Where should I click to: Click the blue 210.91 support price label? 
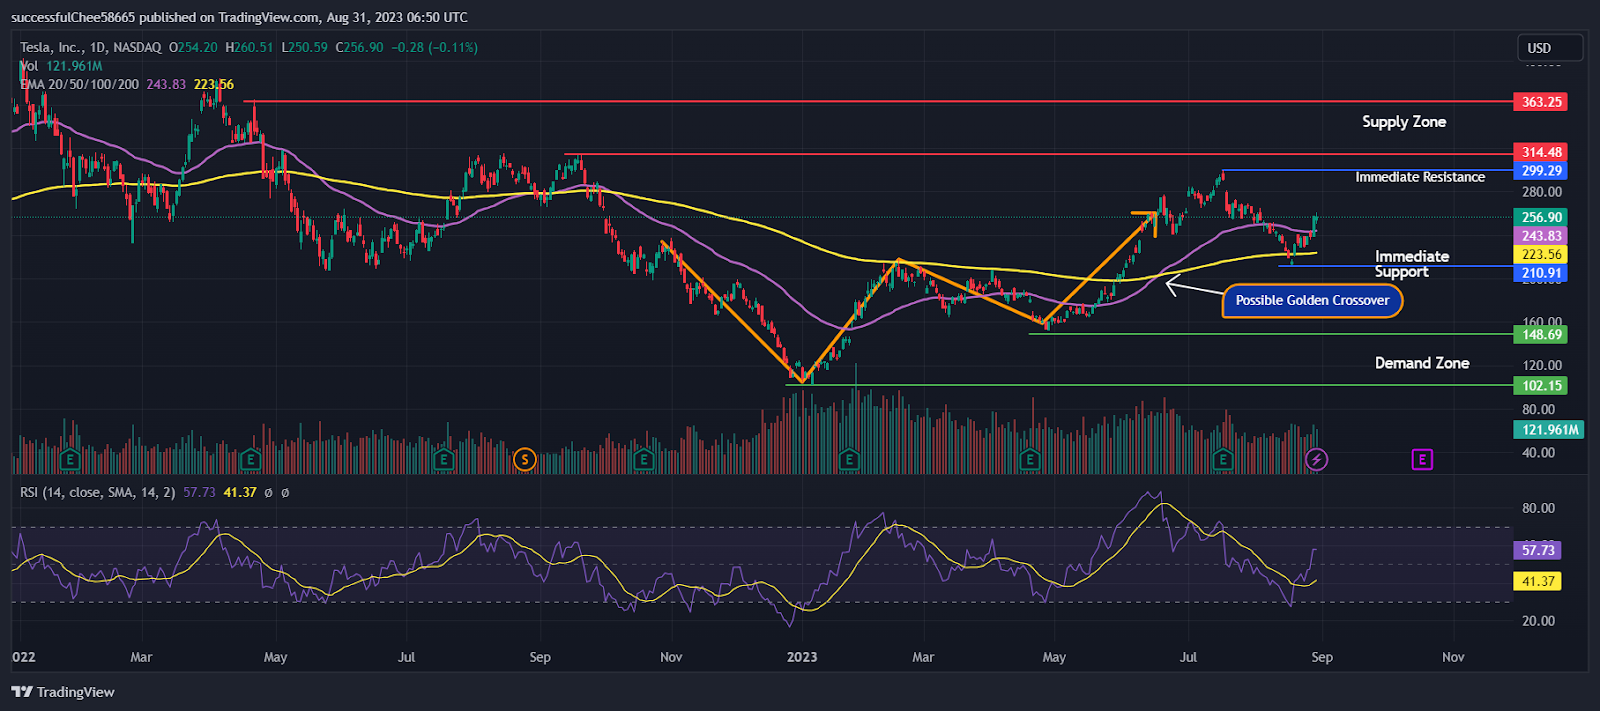[x=1541, y=273]
